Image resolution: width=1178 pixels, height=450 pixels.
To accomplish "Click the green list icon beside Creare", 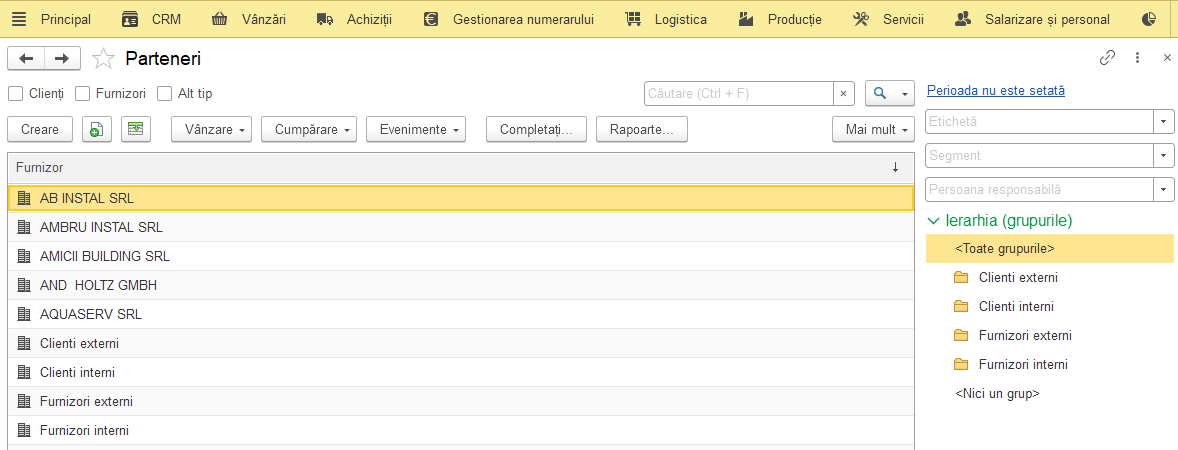I will (x=136, y=129).
